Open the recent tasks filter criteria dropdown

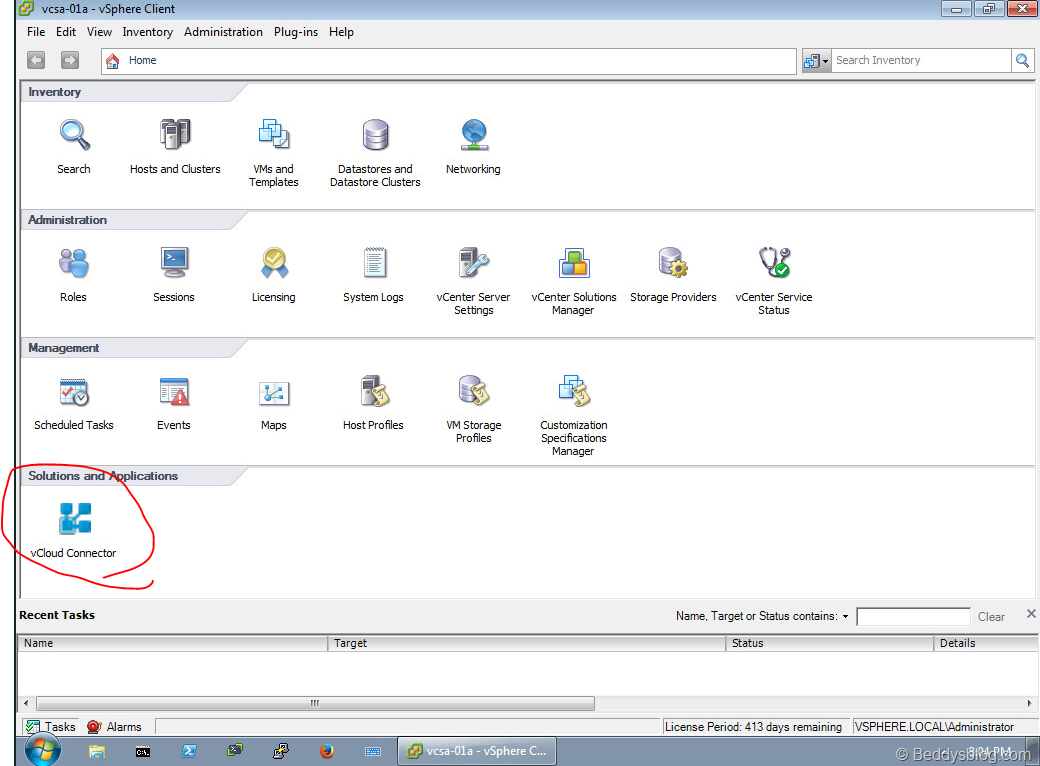point(846,617)
